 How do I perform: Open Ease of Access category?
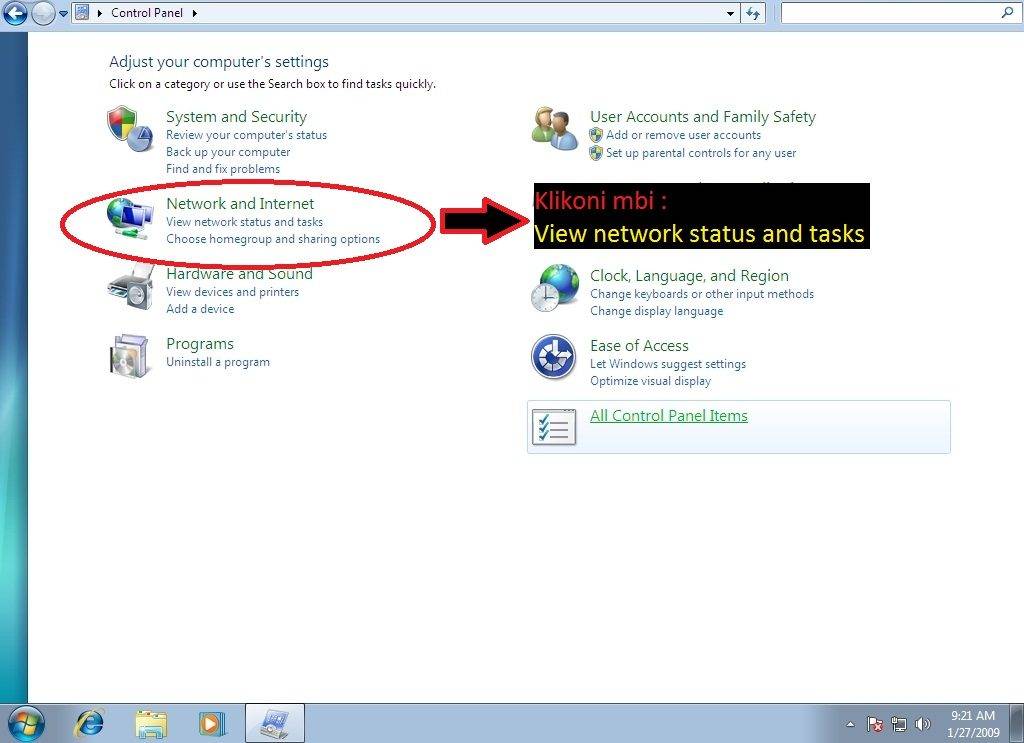[639, 345]
